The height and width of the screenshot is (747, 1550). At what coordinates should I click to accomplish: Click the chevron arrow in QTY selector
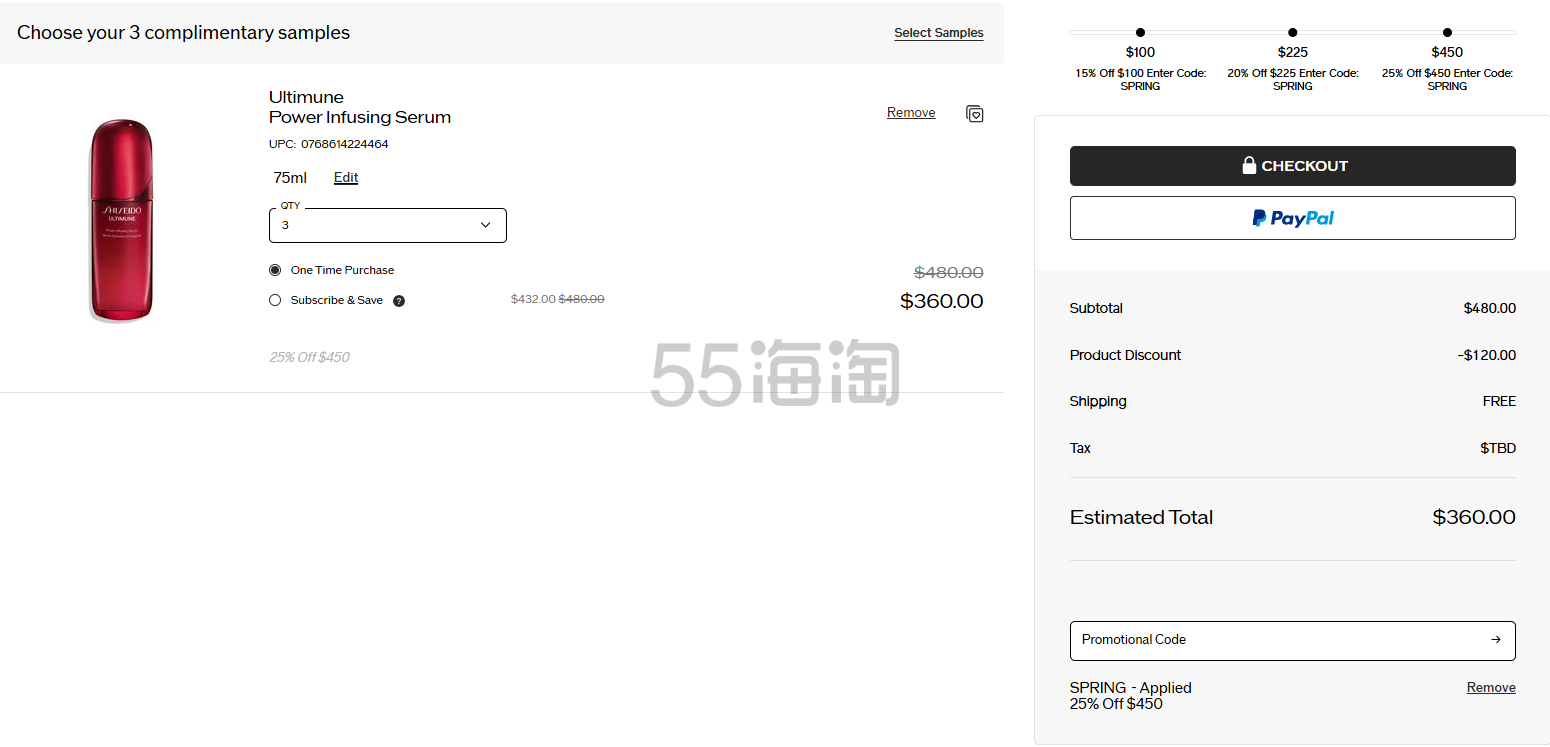(x=486, y=225)
